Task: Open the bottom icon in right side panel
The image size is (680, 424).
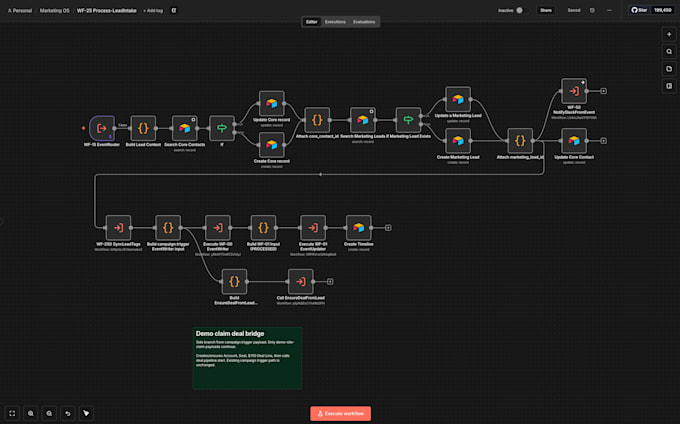Action: coord(669,86)
